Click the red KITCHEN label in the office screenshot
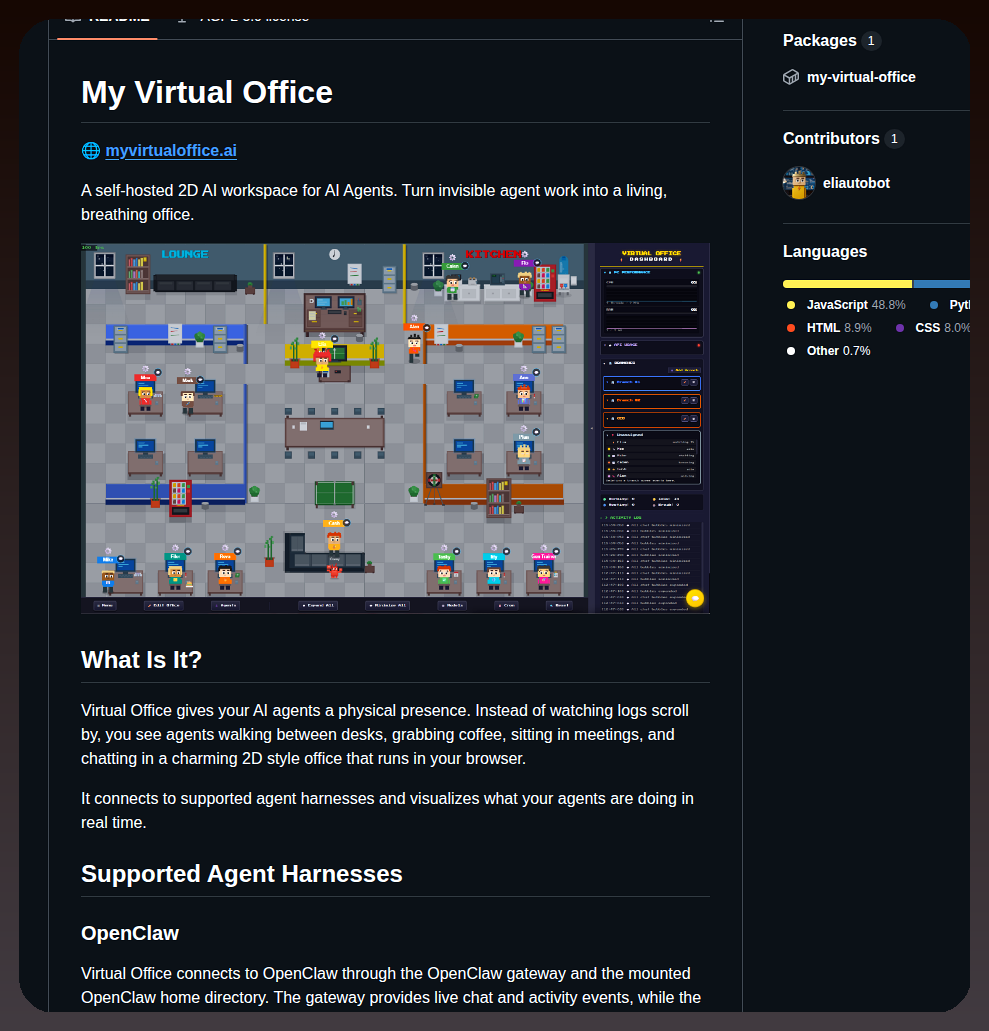 (493, 254)
